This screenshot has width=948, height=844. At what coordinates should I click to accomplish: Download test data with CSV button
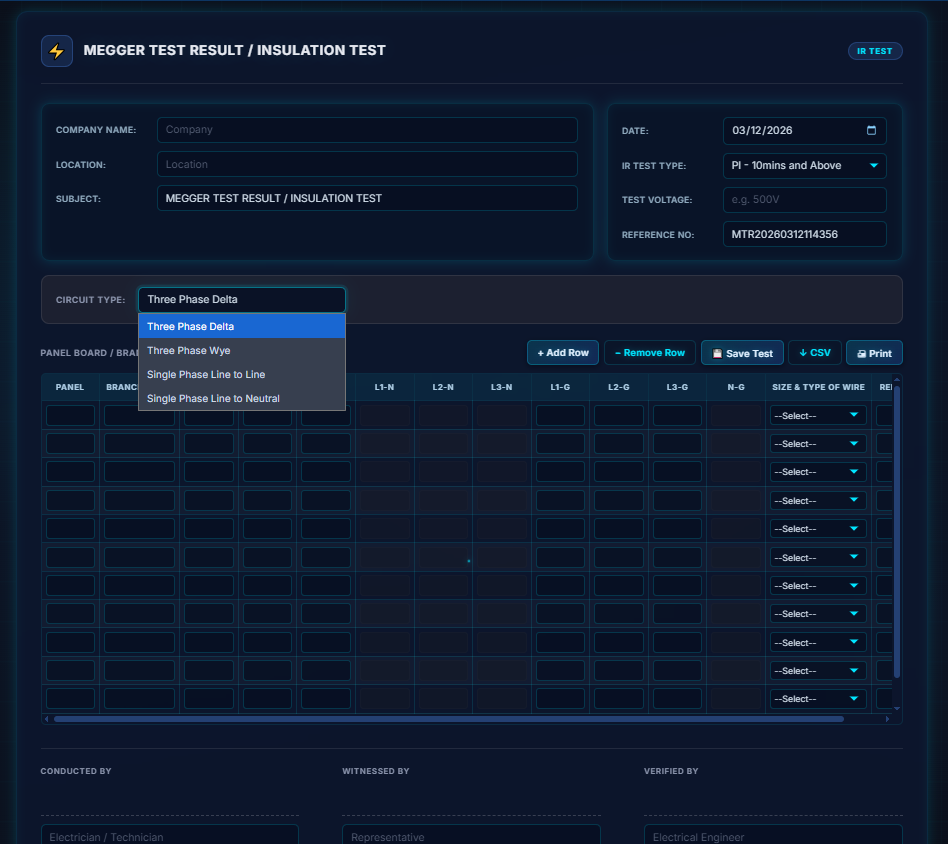(x=815, y=353)
